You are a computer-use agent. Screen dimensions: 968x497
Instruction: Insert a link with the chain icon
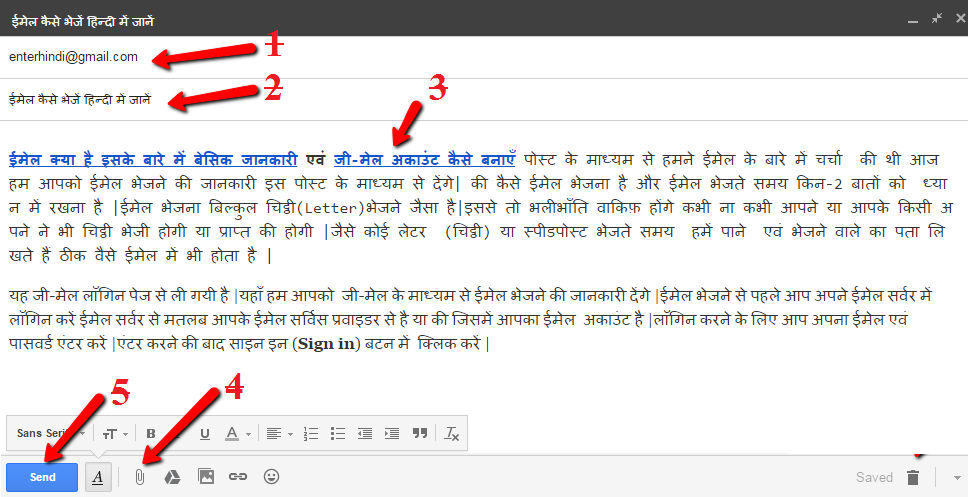pos(238,477)
